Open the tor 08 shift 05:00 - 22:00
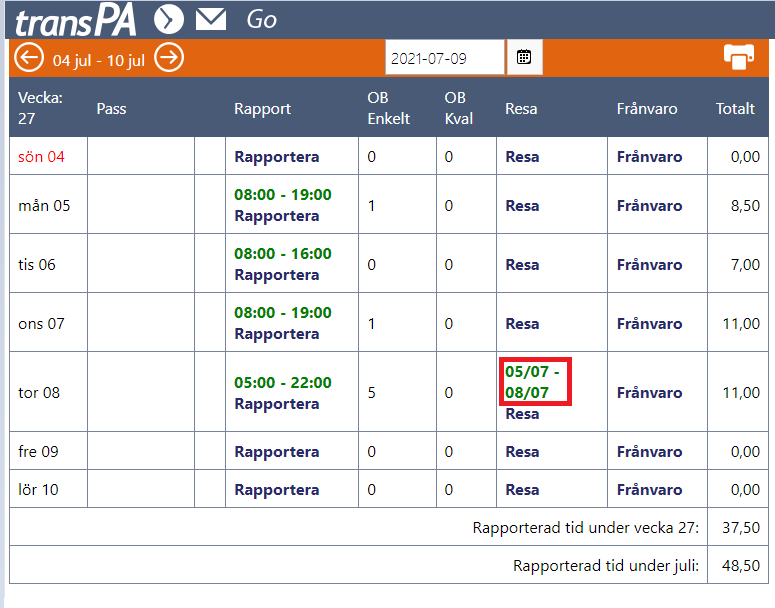The height and width of the screenshot is (608, 775). click(x=283, y=383)
